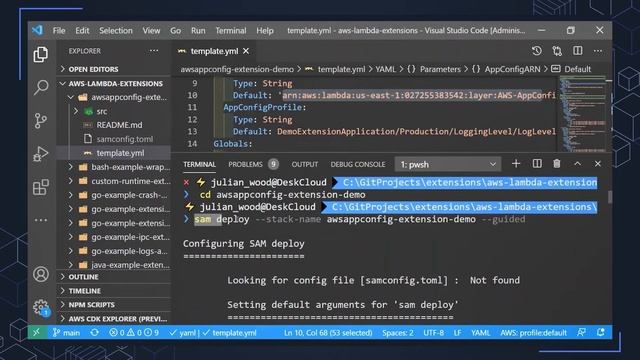640x360 pixels.
Task: Open the Run menu
Action: coord(198,31)
